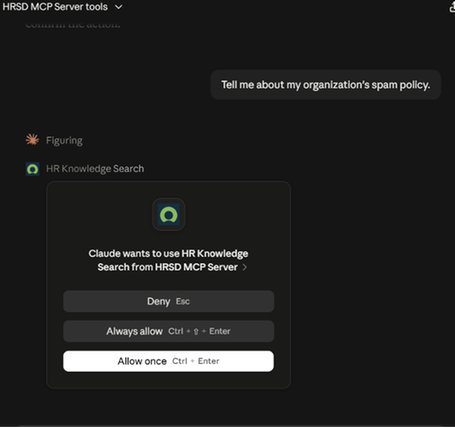
Task: Click the Claude starburst icon beside Figuring
Action: [32, 140]
